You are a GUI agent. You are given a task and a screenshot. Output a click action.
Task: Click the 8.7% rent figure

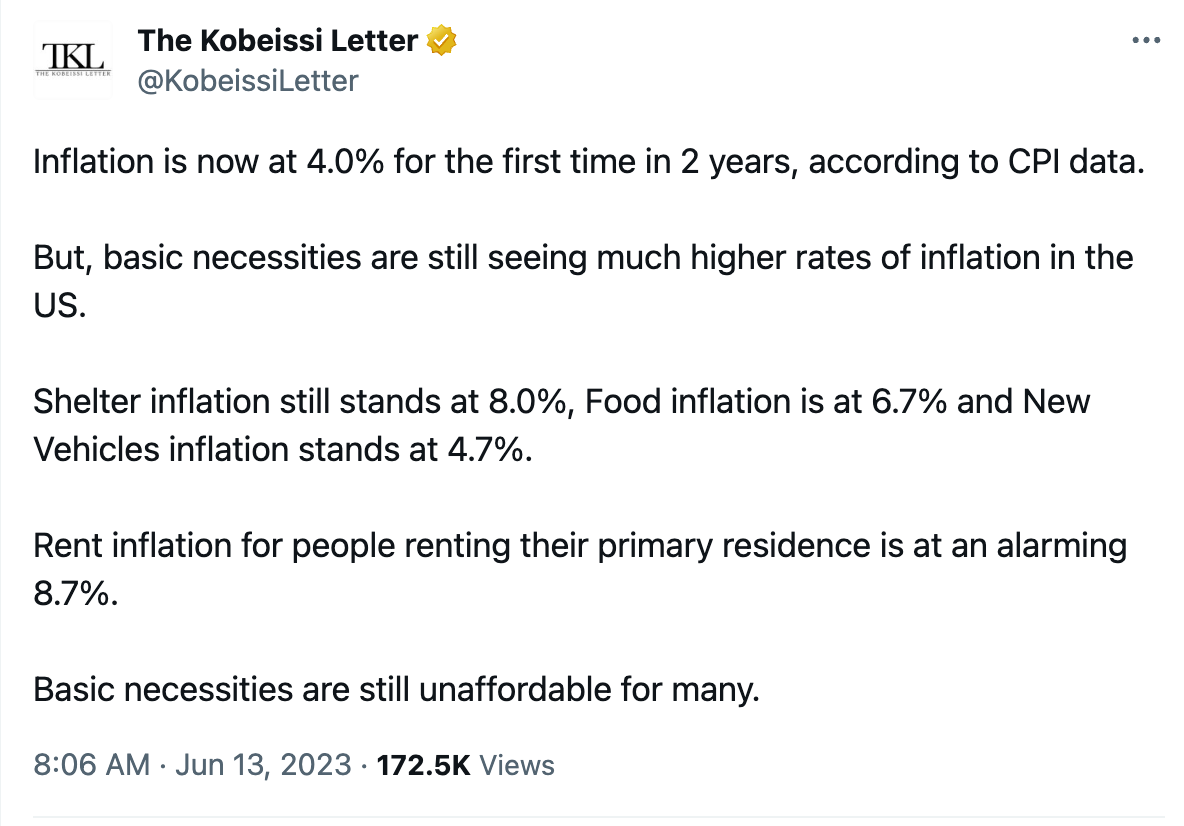tap(76, 593)
